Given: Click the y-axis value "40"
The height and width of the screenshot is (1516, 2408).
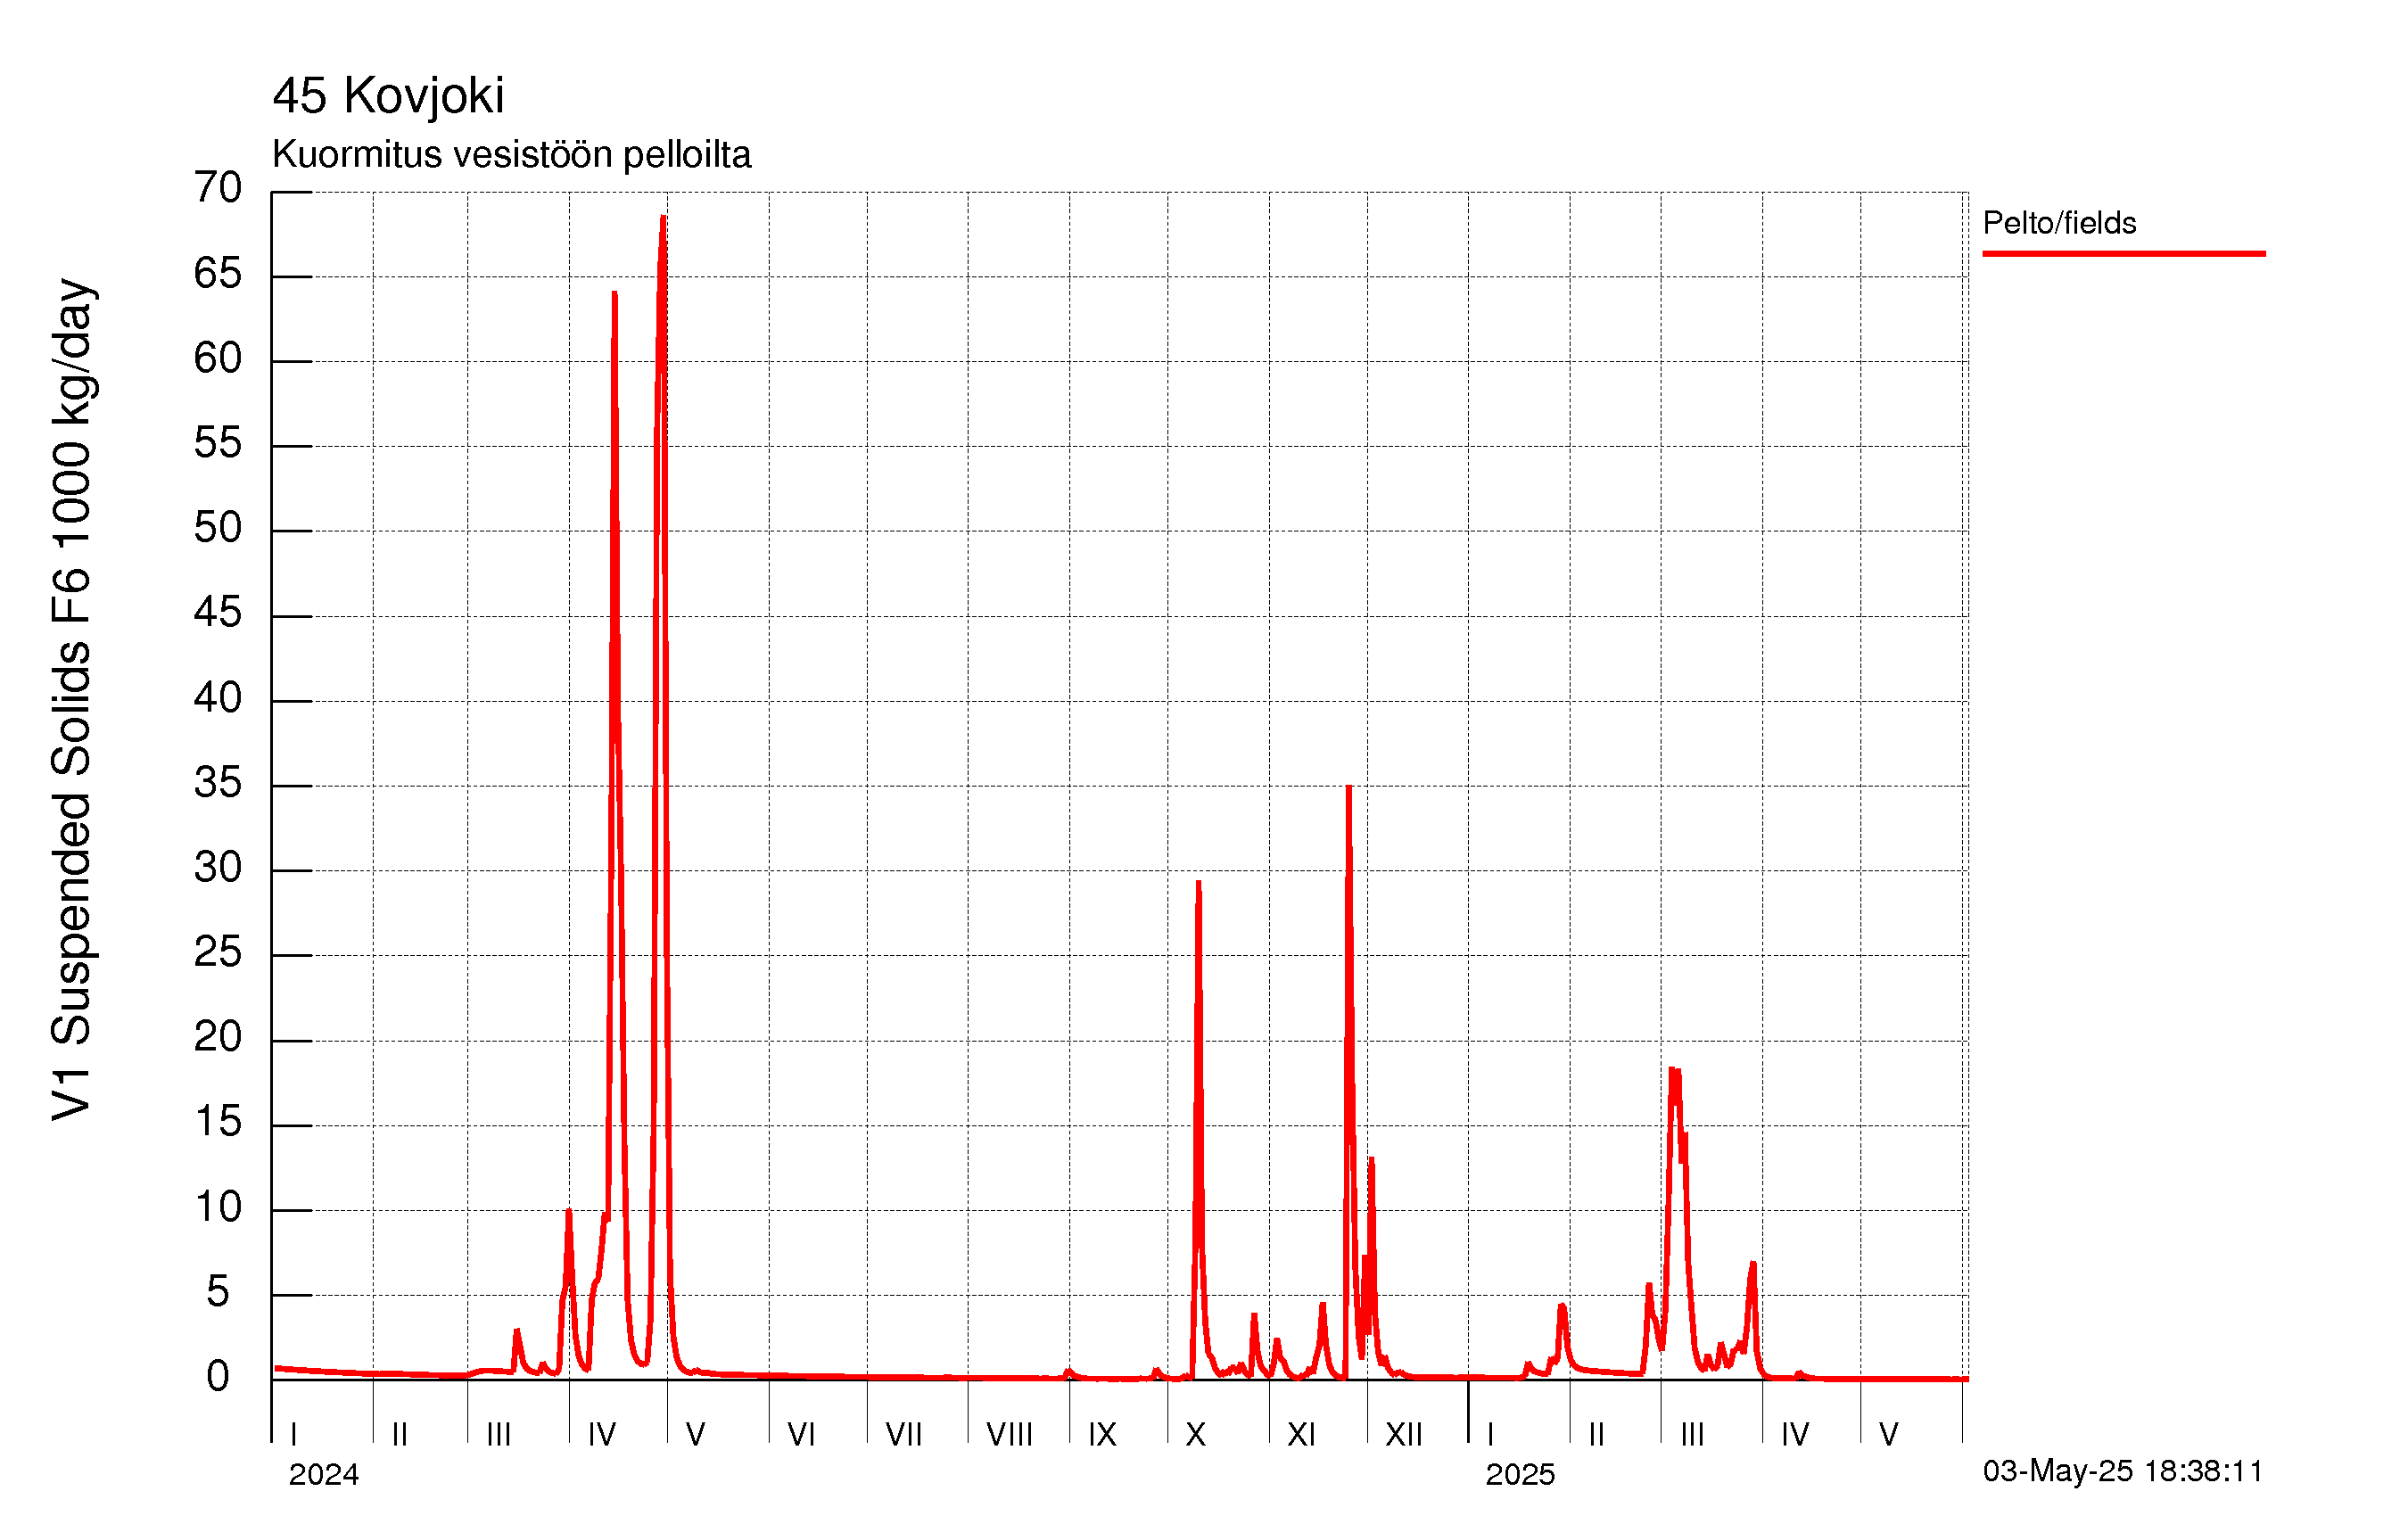Looking at the screenshot, I should (x=218, y=697).
